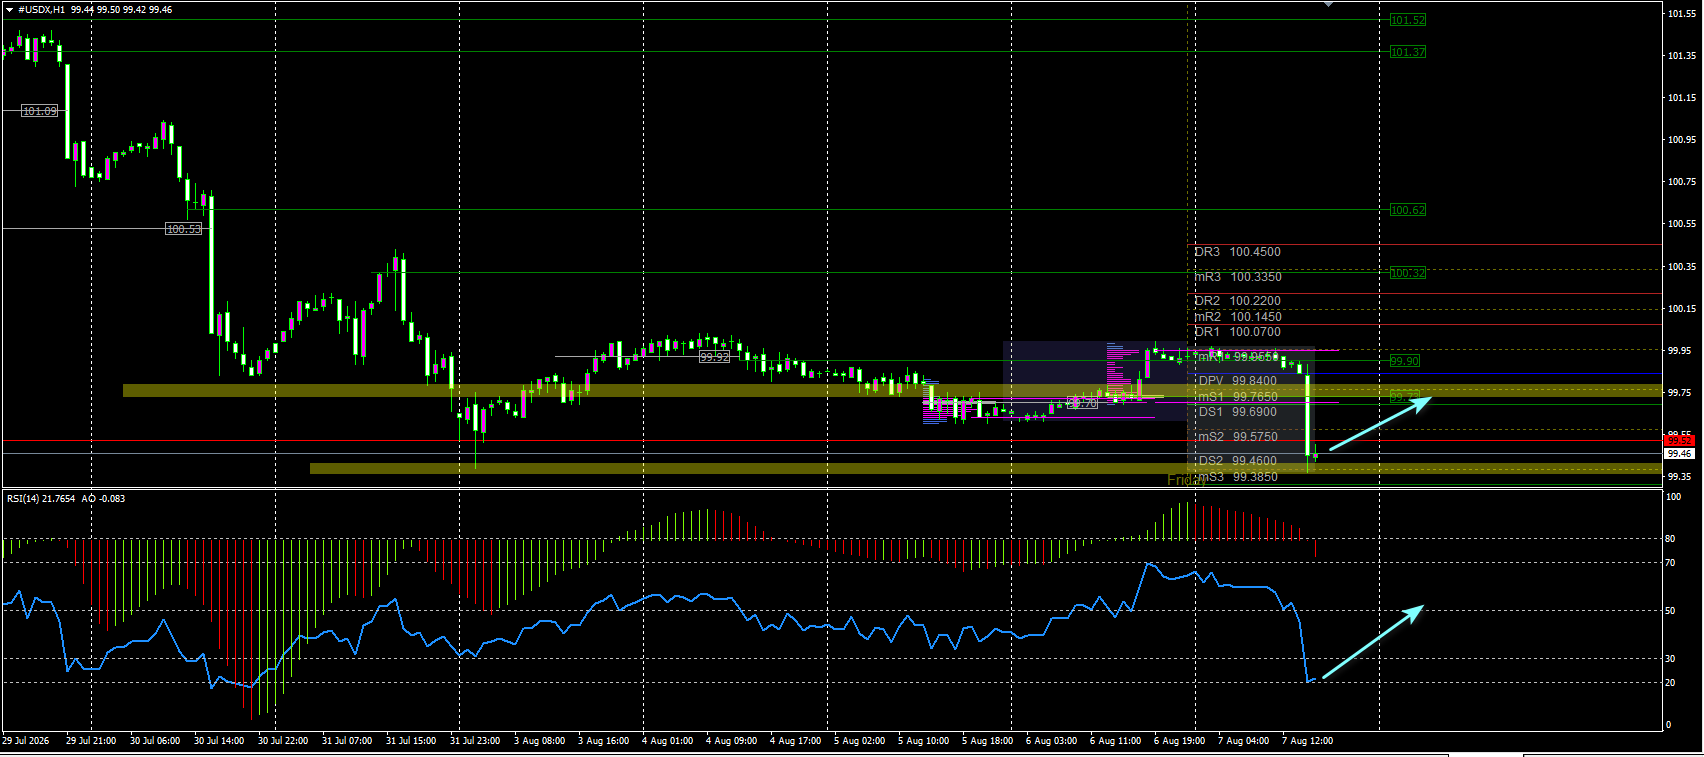
Task: Click the gray boxed 101.09 level label
Action: click(39, 111)
